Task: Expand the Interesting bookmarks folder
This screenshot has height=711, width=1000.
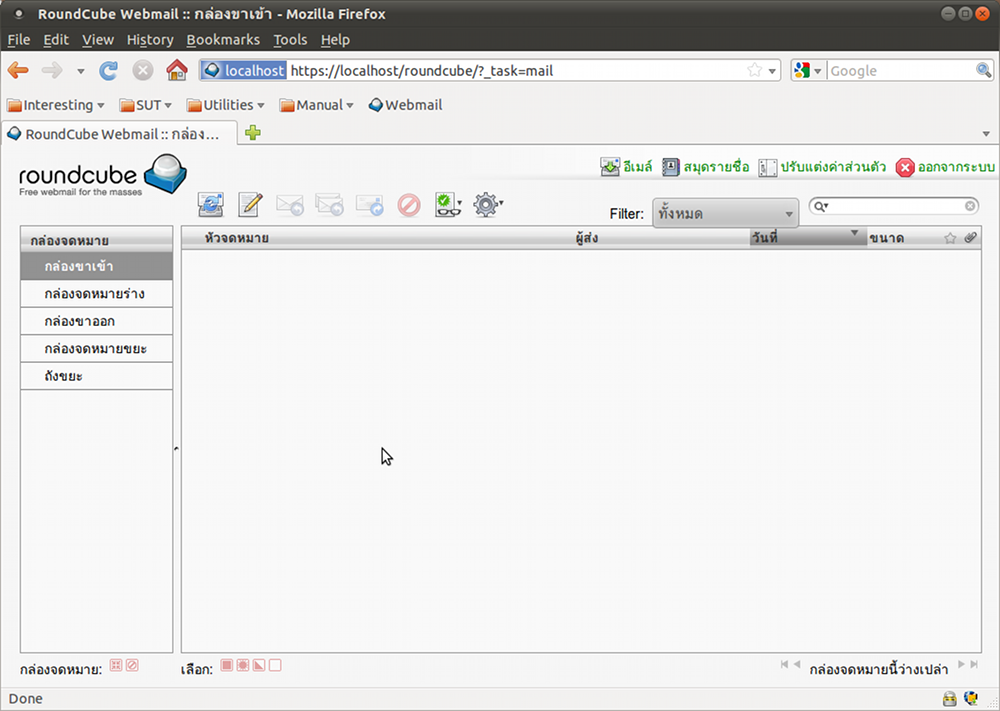Action: point(55,105)
